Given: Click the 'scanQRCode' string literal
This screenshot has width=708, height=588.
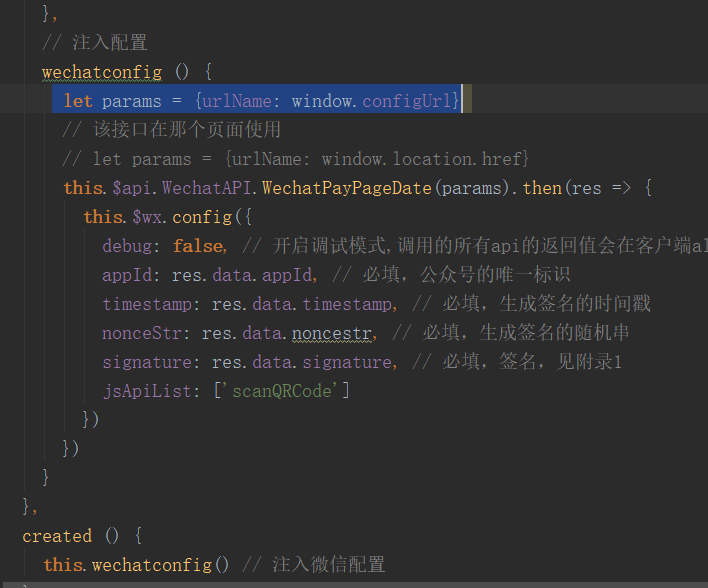Looking at the screenshot, I should (282, 391).
